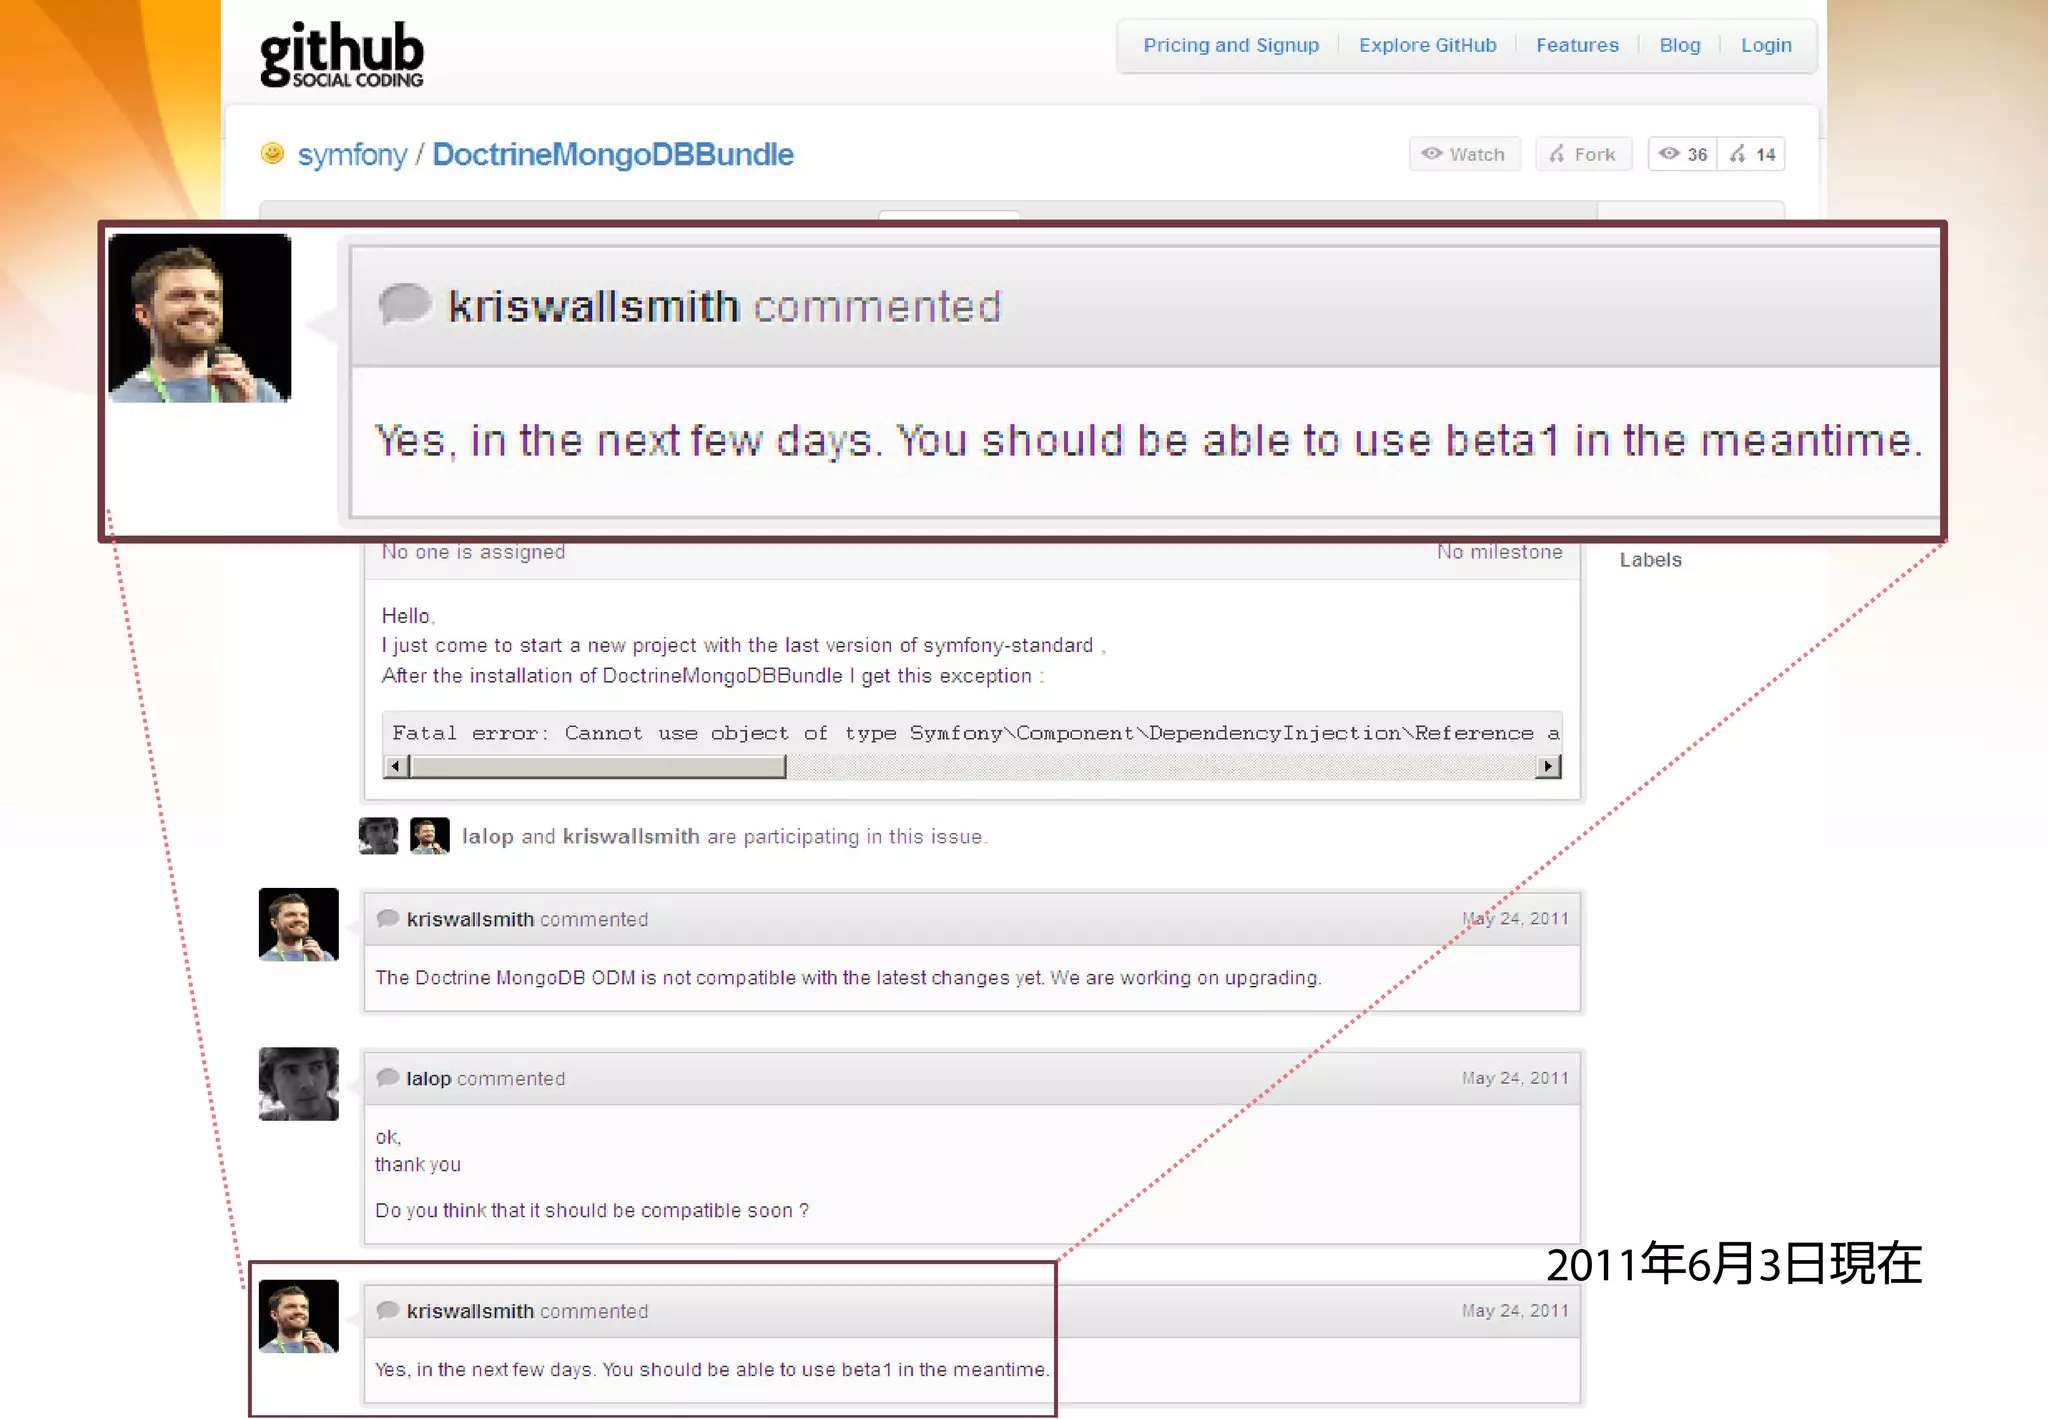The image size is (2048, 1419).
Task: Click the right scroll arrow of code box
Action: click(1548, 766)
